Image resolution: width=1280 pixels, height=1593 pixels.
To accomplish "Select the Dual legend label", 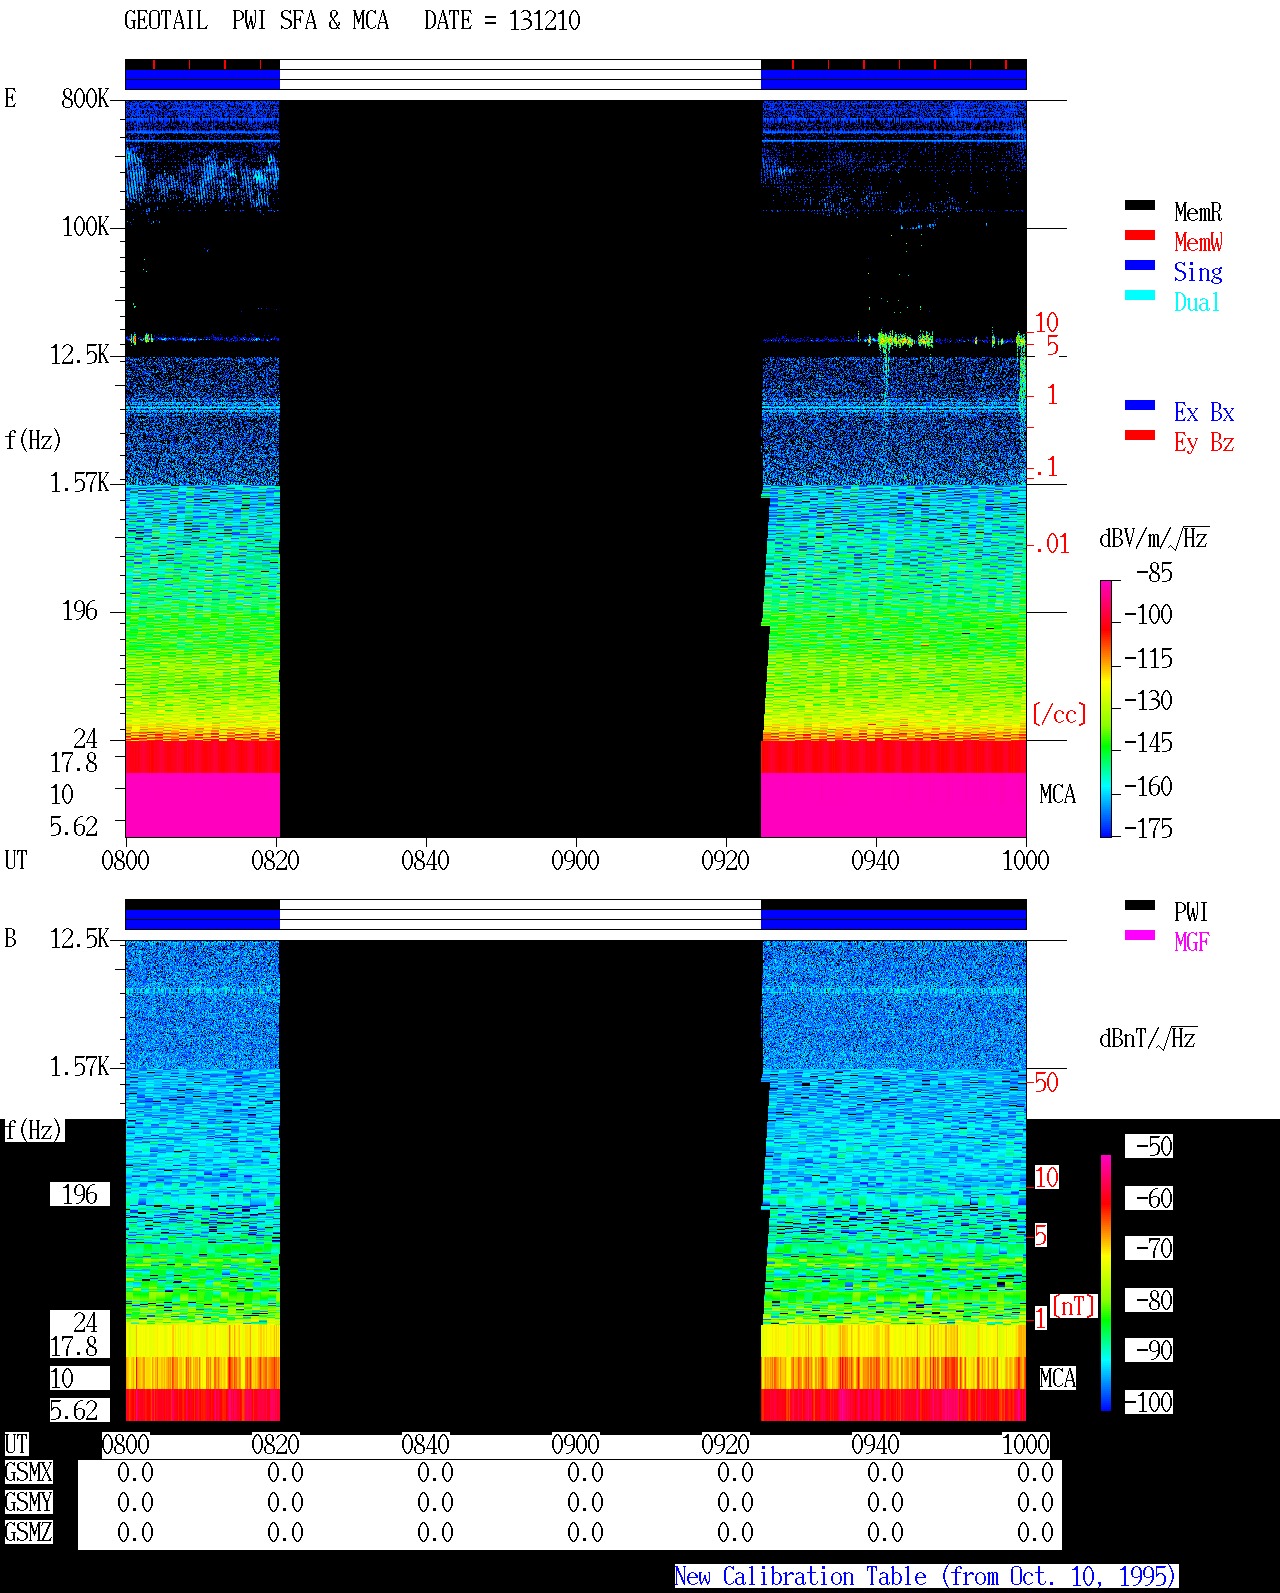I will [1198, 302].
